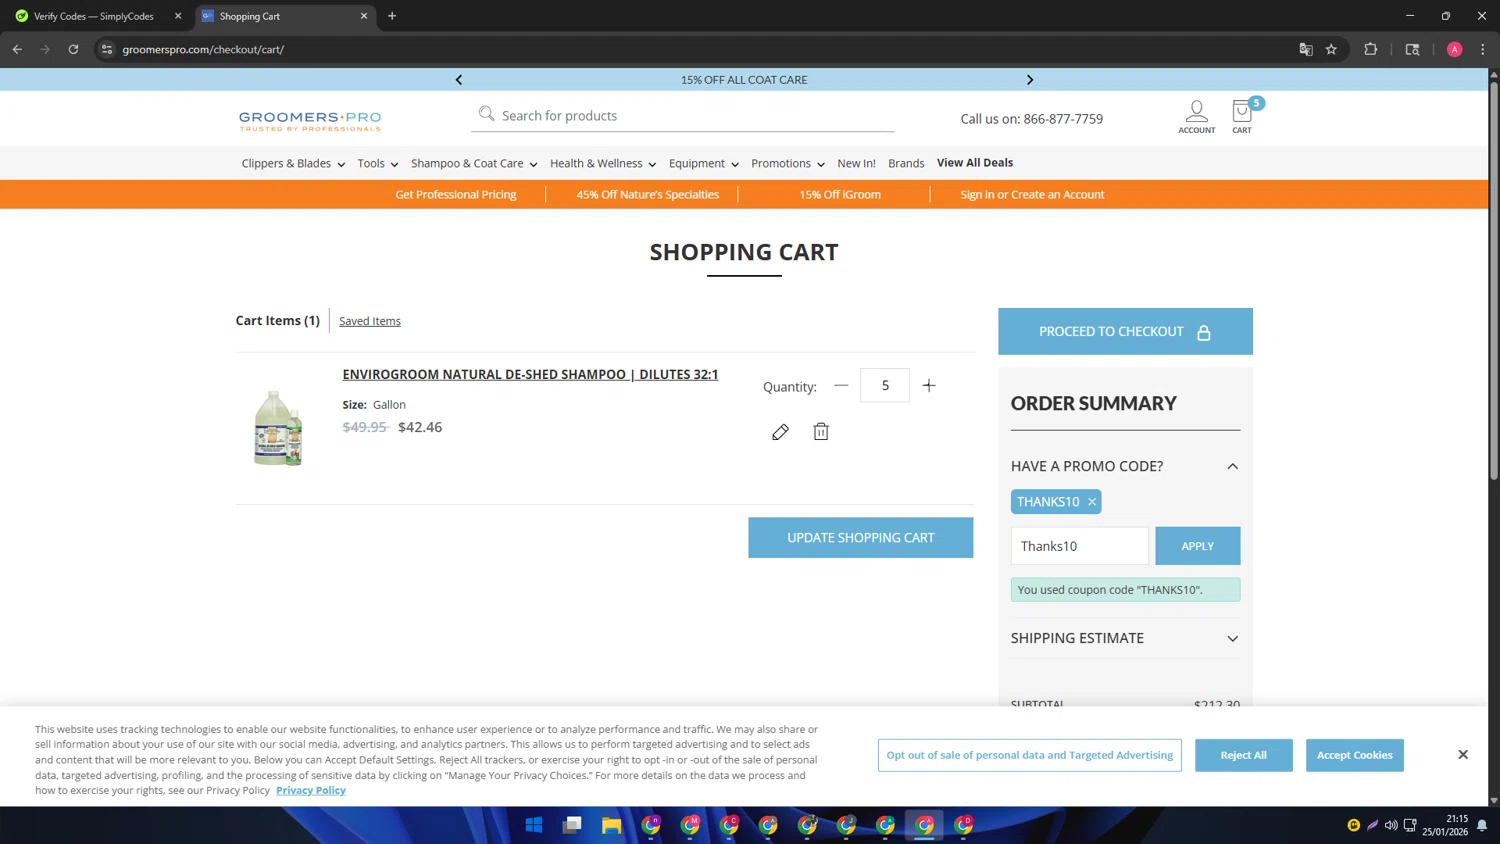Switch to Saved Items tab
This screenshot has width=1500, height=844.
point(370,321)
